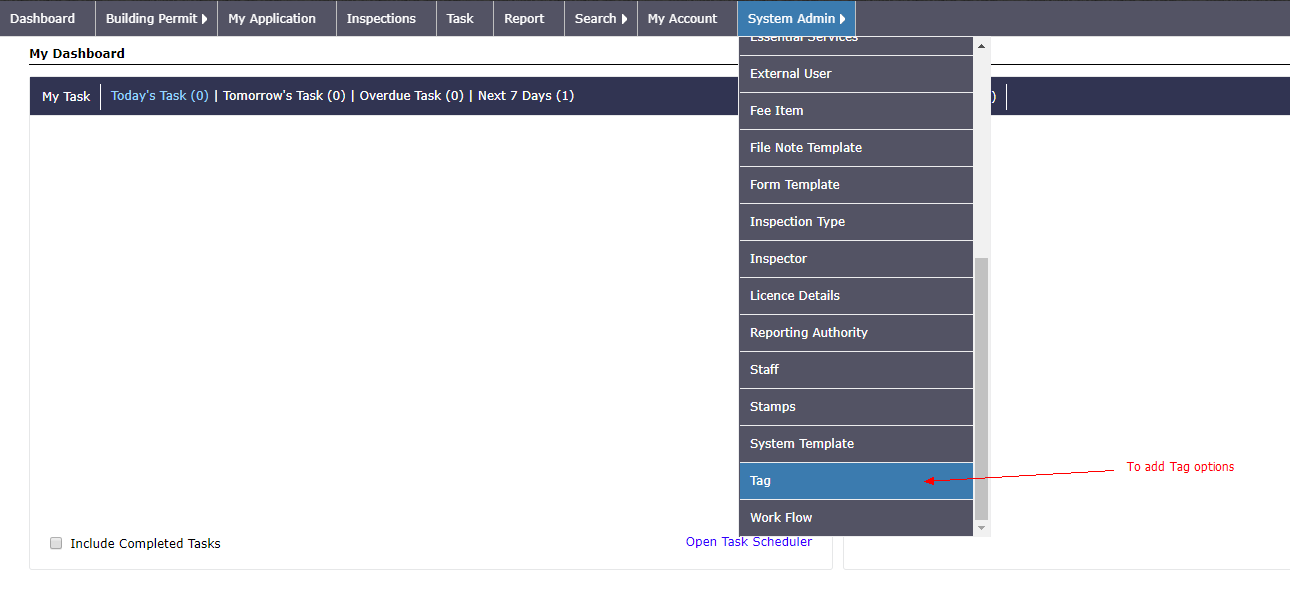This screenshot has height=589, width=1290.
Task: Open Licence Details
Action: pyautogui.click(x=856, y=296)
